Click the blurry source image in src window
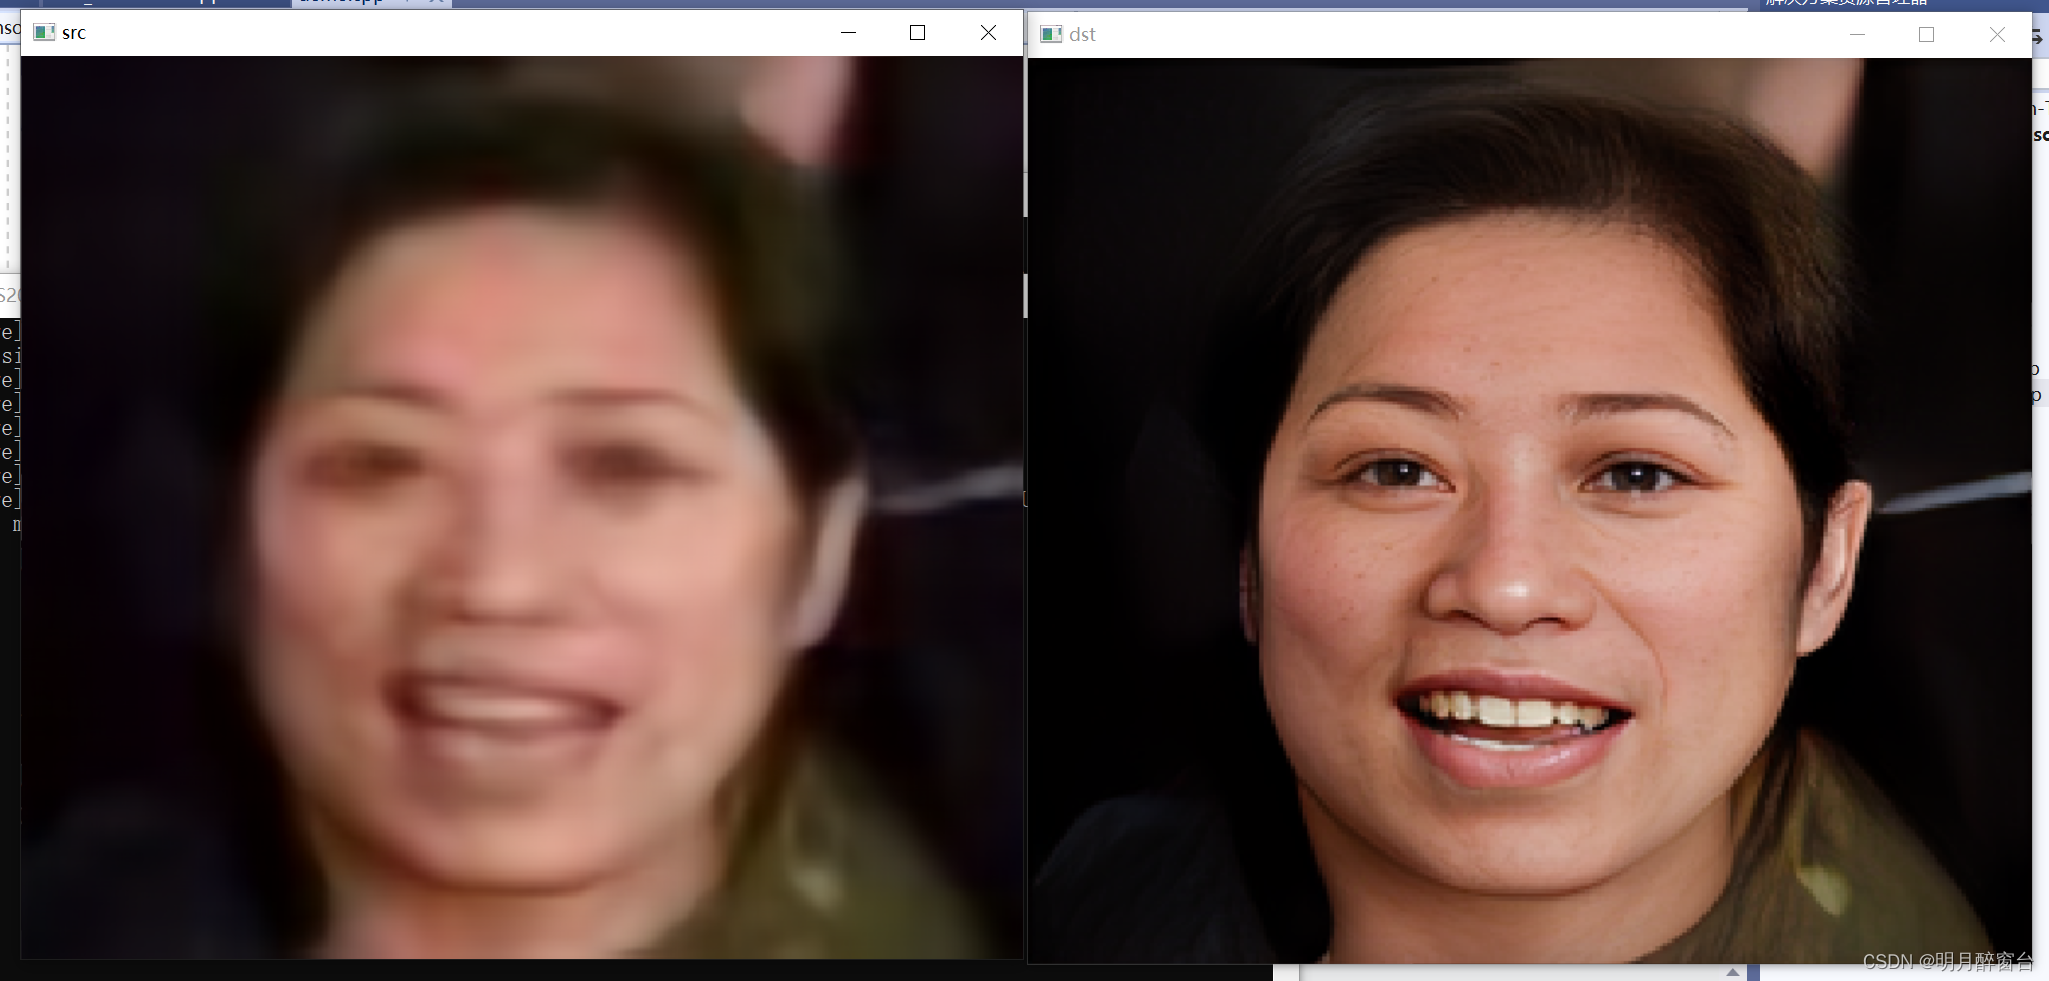This screenshot has height=981, width=2049. (x=522, y=507)
